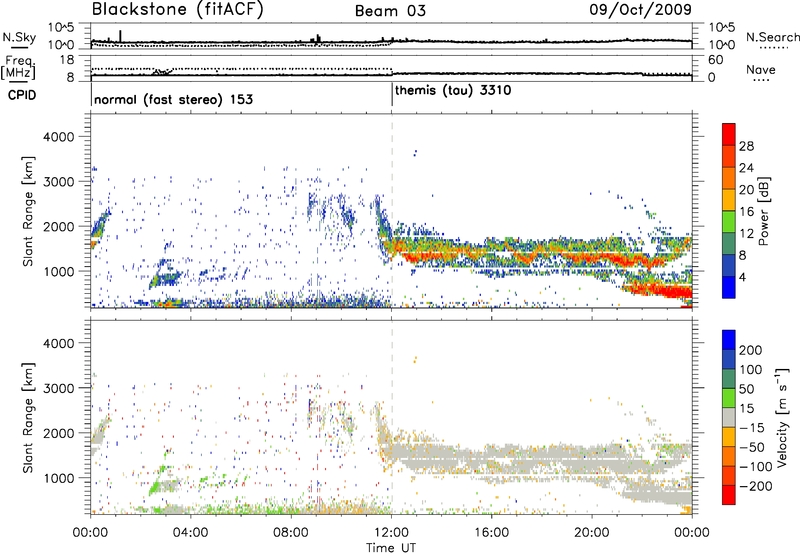Click the '4000' tick on power panel
The image size is (800, 554).
coord(59,137)
